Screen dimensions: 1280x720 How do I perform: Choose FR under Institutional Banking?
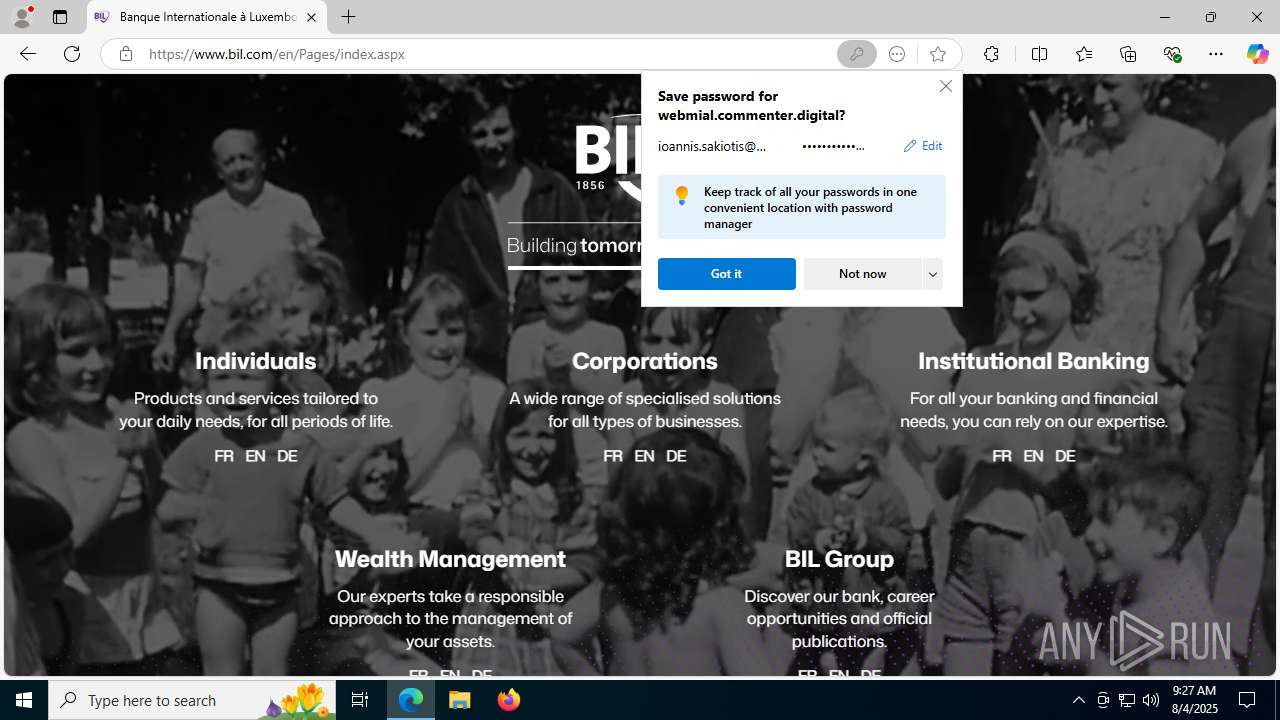pos(1002,456)
